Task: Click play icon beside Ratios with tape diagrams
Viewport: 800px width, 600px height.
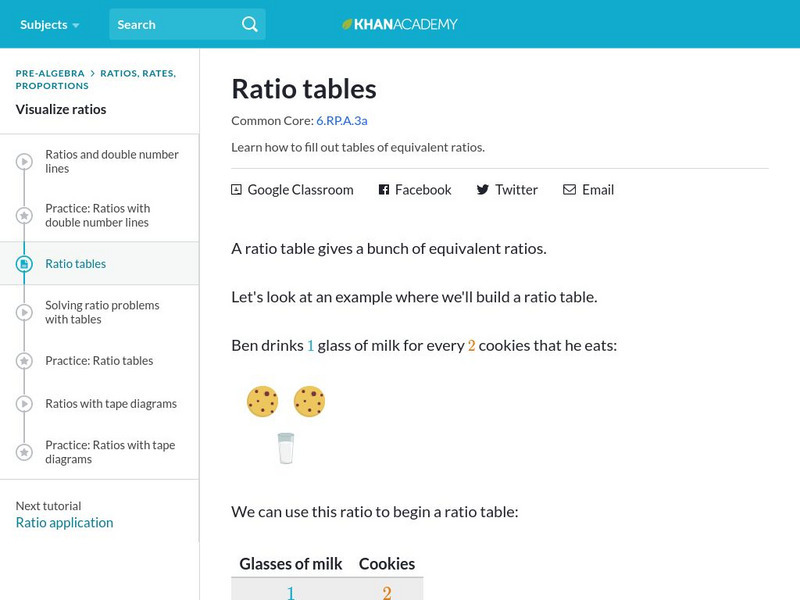Action: [24, 404]
